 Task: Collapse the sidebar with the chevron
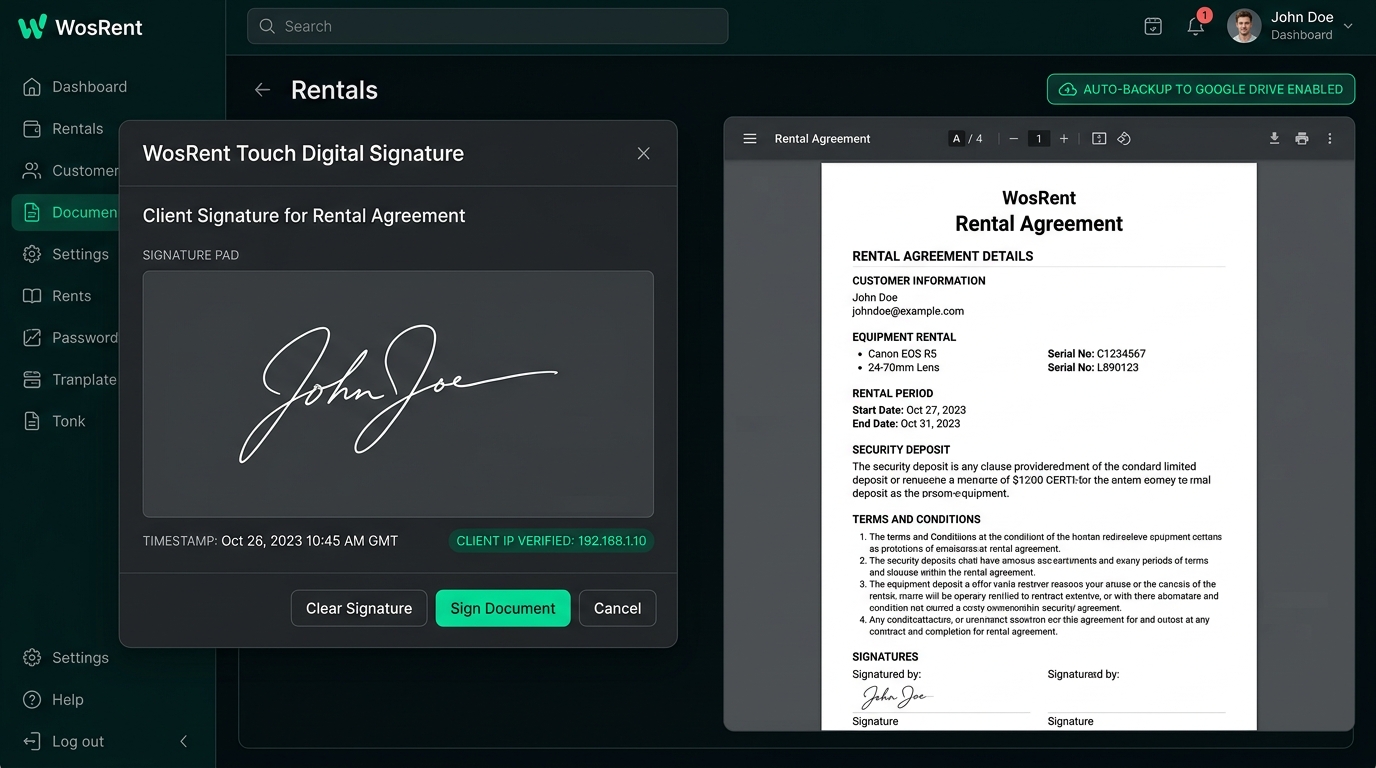pyautogui.click(x=183, y=741)
